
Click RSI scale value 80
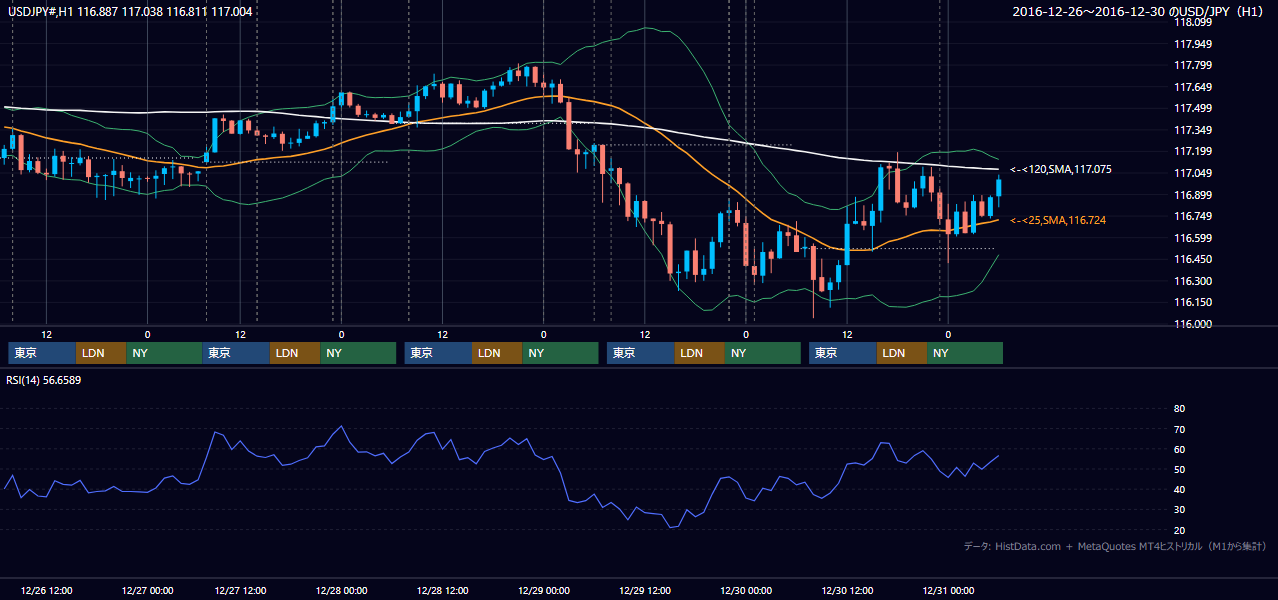coord(1179,409)
